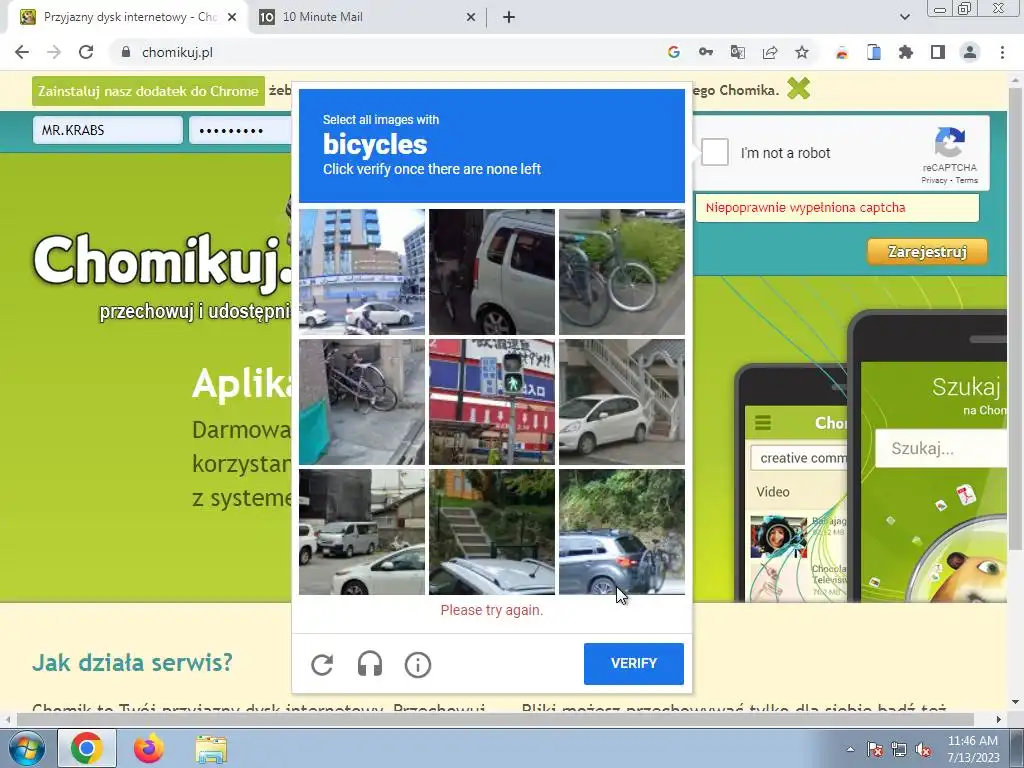Dismiss the Chrome add-on banner green X
The width and height of the screenshot is (1024, 768).
[x=798, y=89]
